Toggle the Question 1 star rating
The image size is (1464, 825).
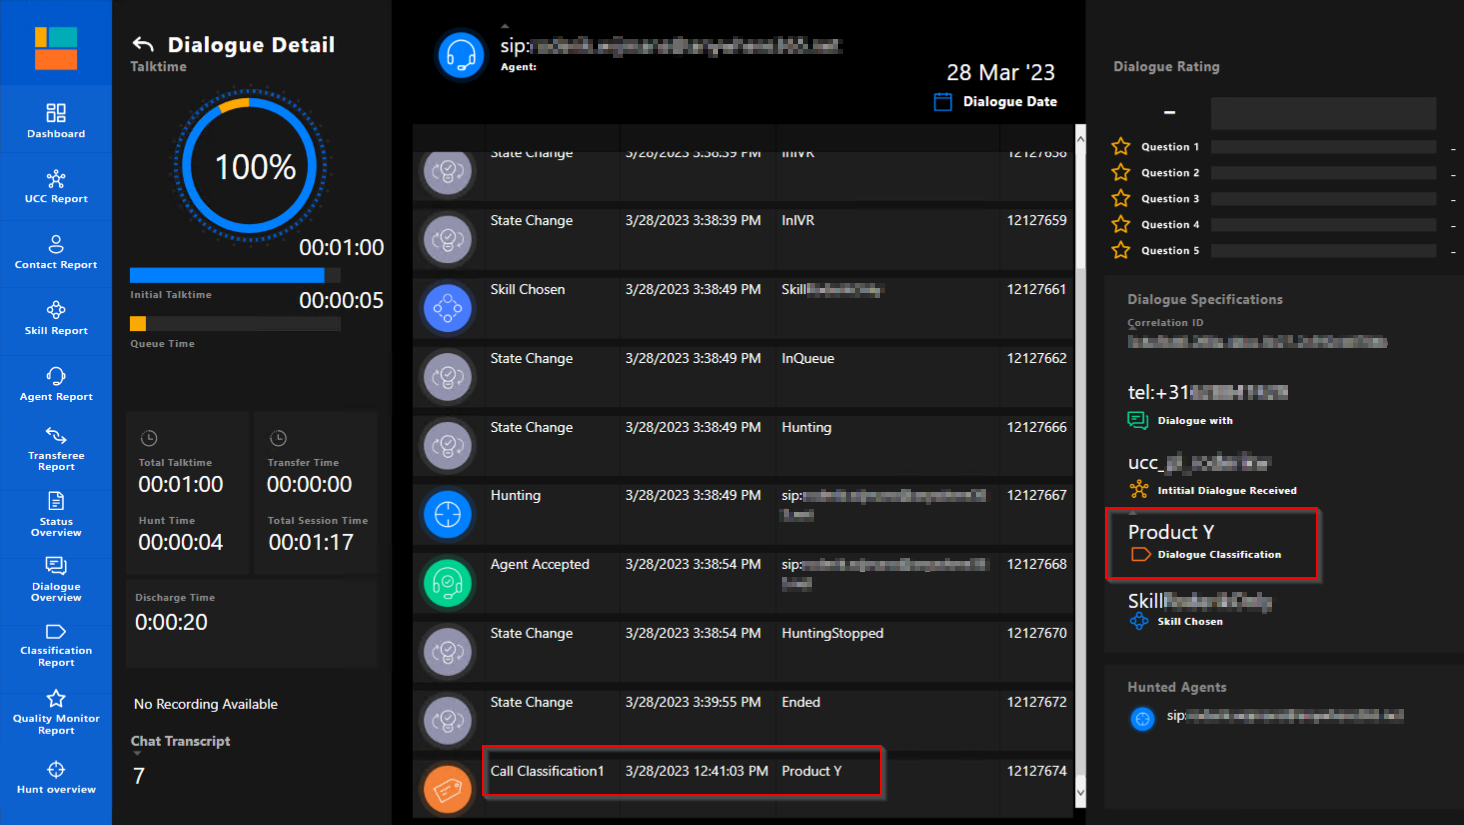click(1121, 147)
